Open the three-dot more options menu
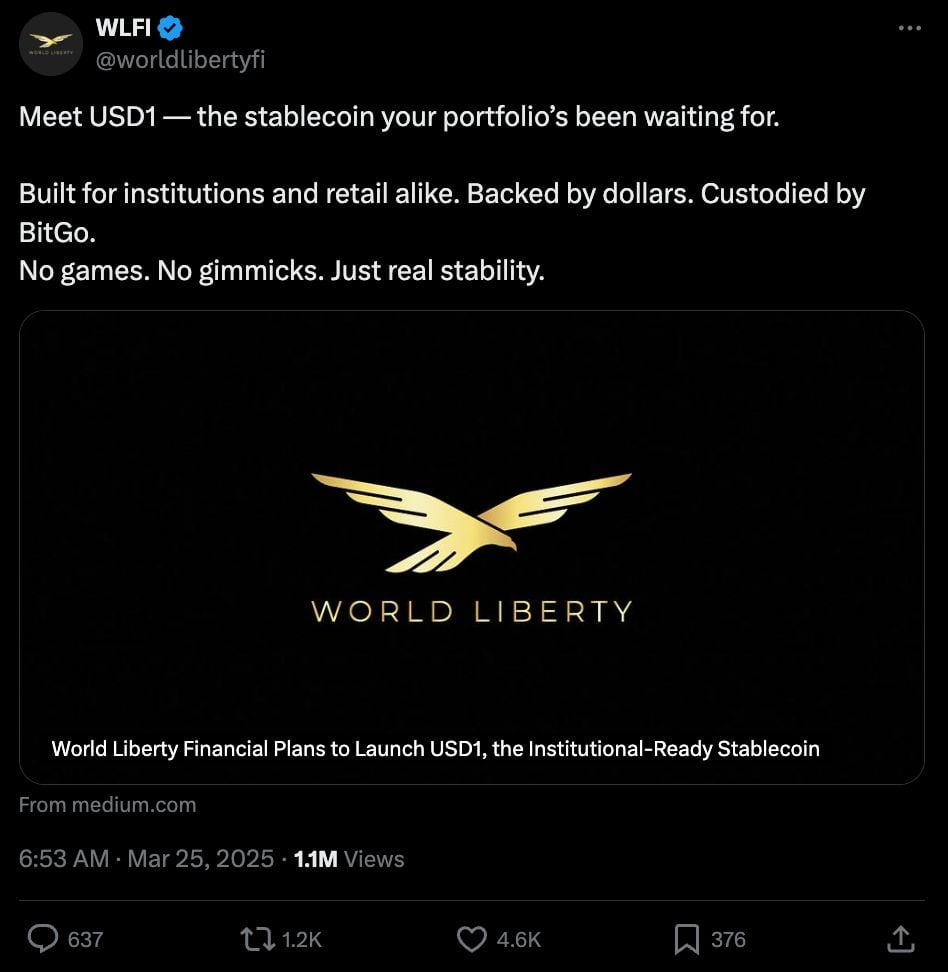Viewport: 948px width, 972px height. pyautogui.click(x=908, y=28)
